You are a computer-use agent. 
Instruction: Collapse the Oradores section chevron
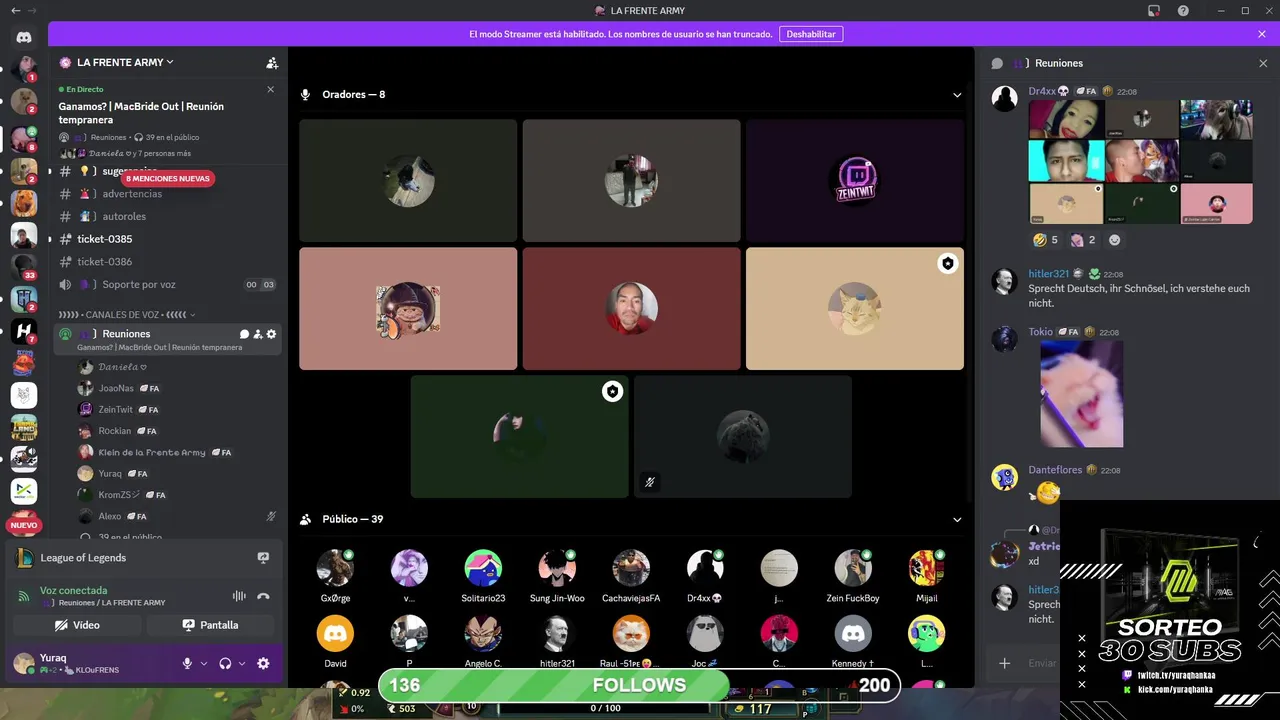[x=957, y=95]
